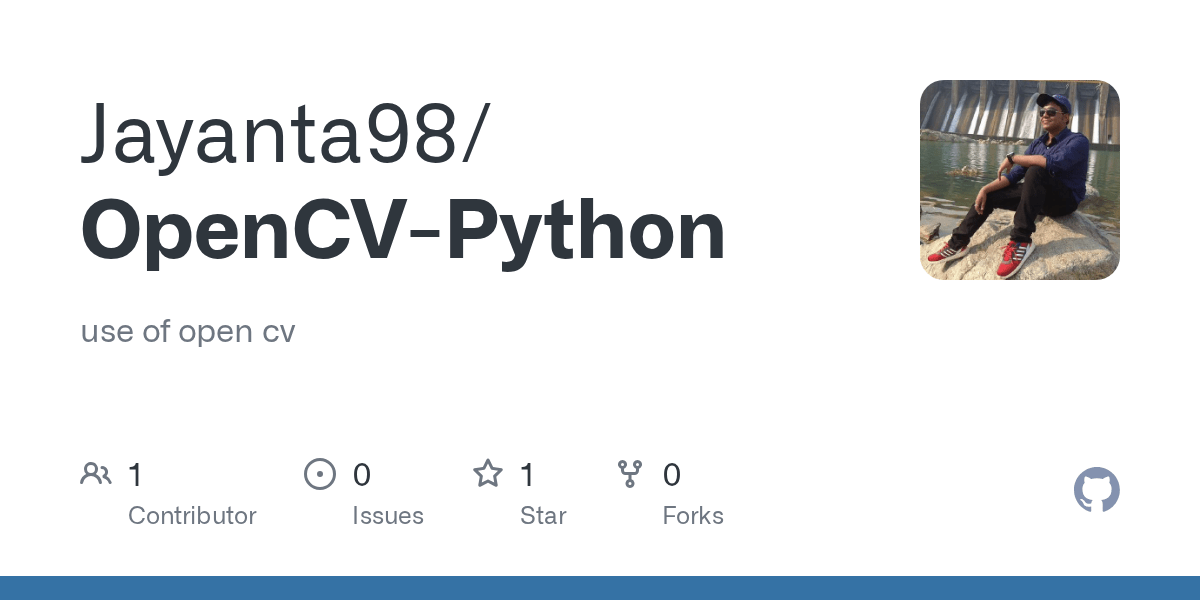
Task: Click the Forks branch icon
Action: (630, 474)
